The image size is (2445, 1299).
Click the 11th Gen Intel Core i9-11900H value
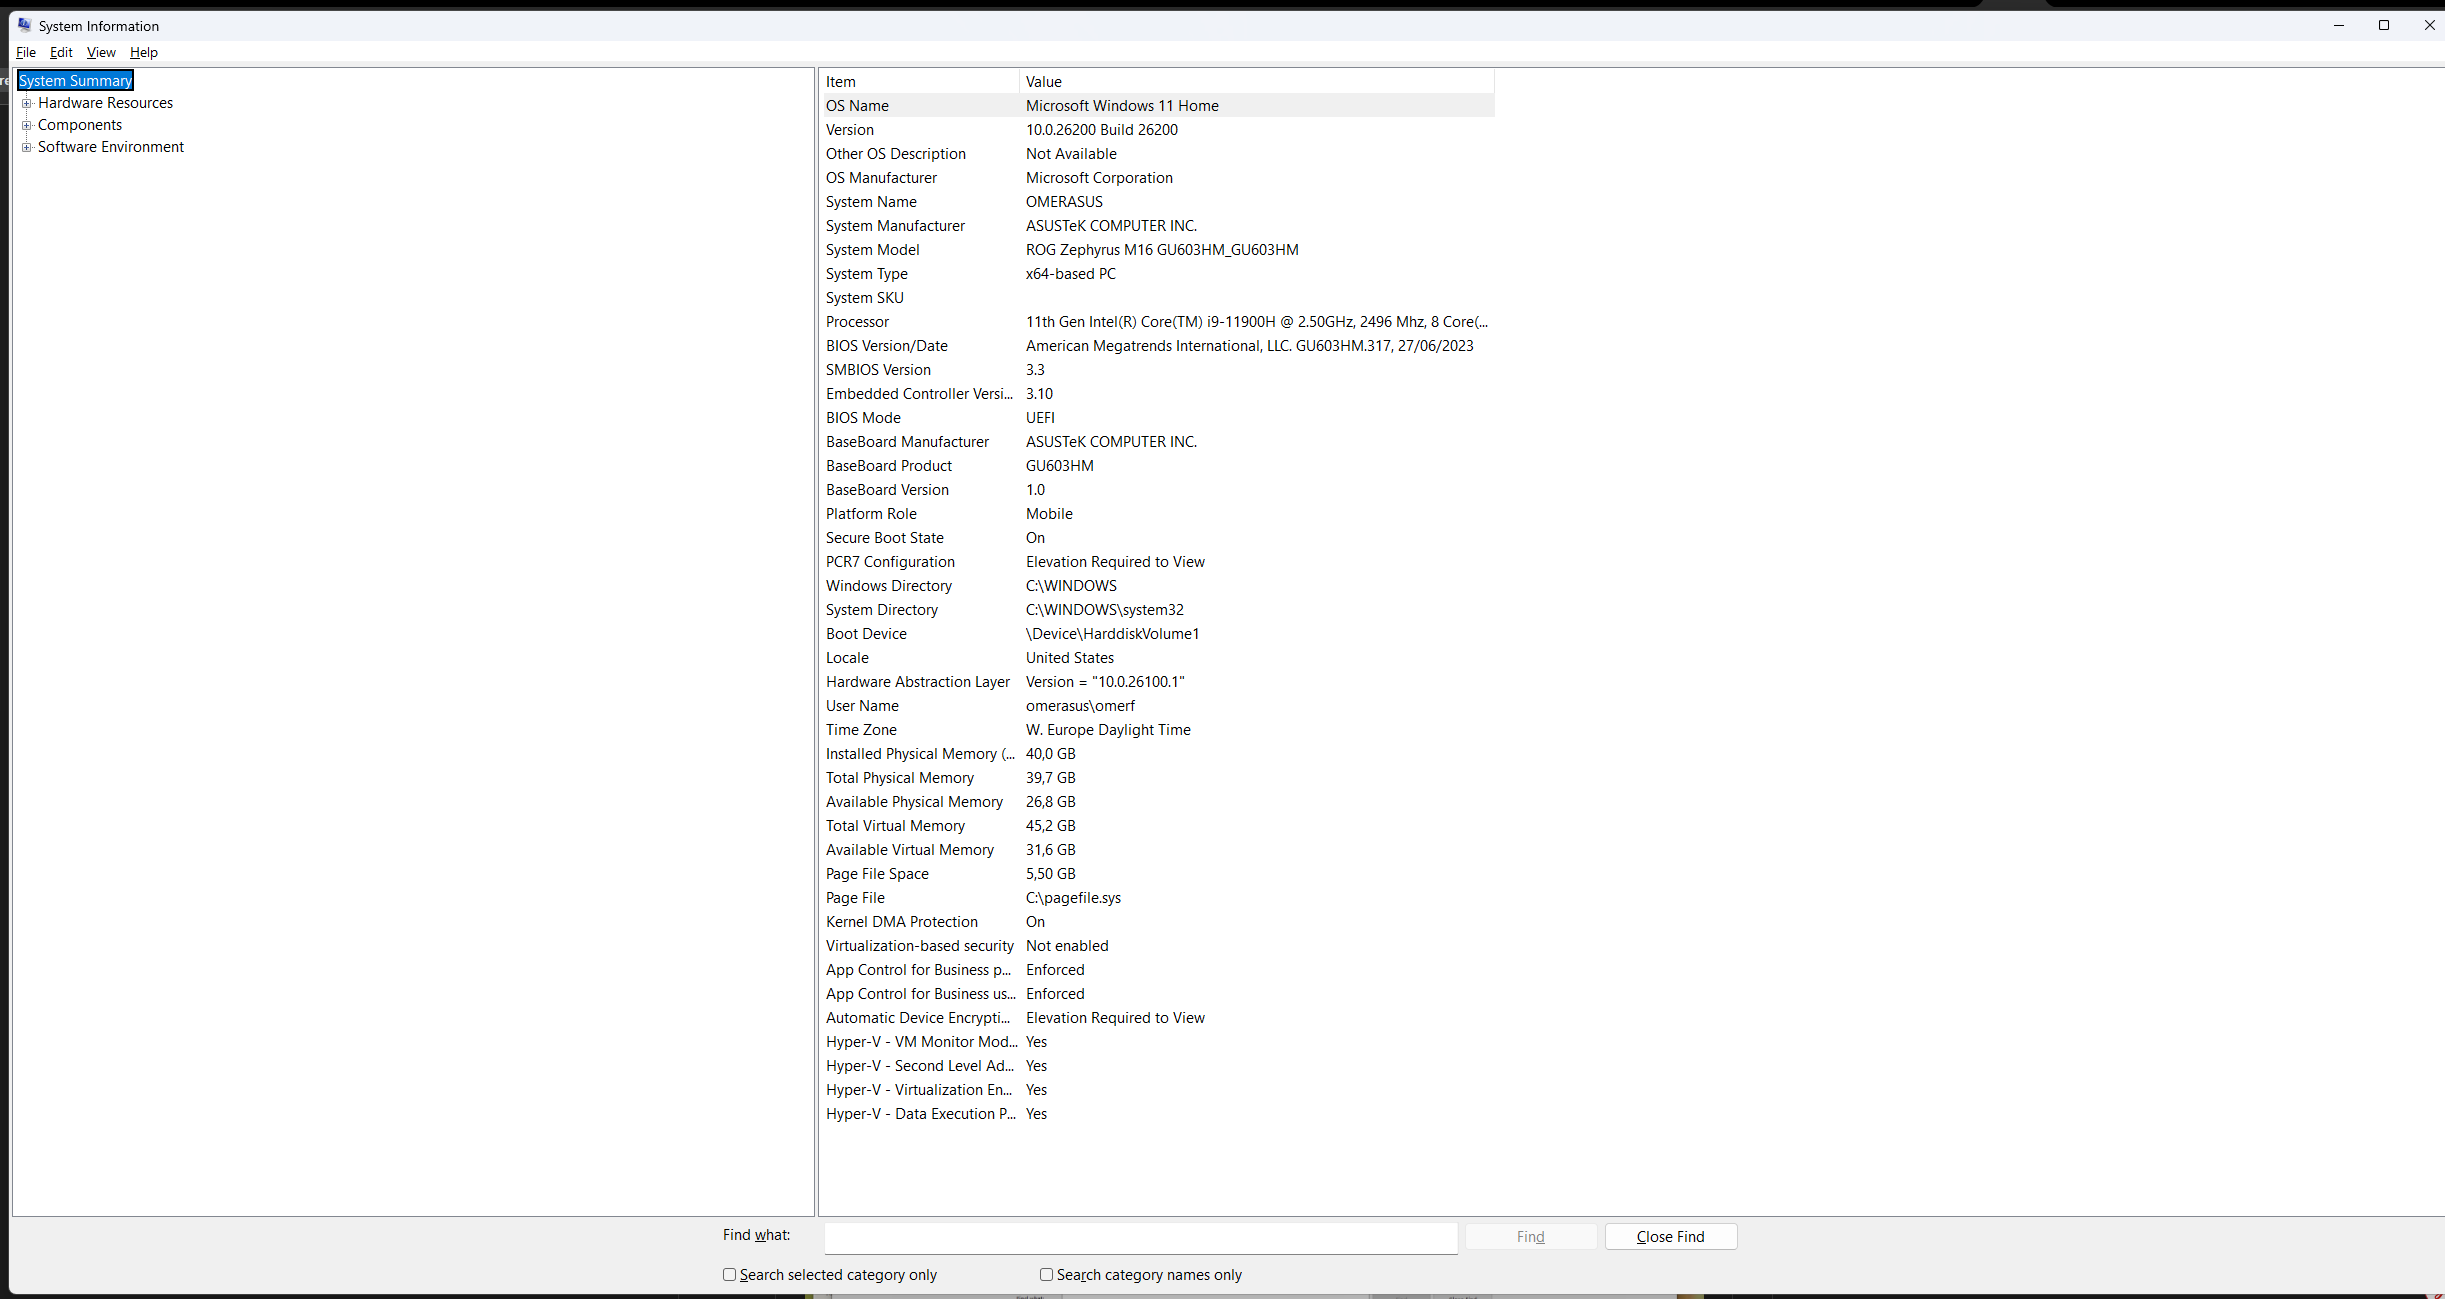1257,322
